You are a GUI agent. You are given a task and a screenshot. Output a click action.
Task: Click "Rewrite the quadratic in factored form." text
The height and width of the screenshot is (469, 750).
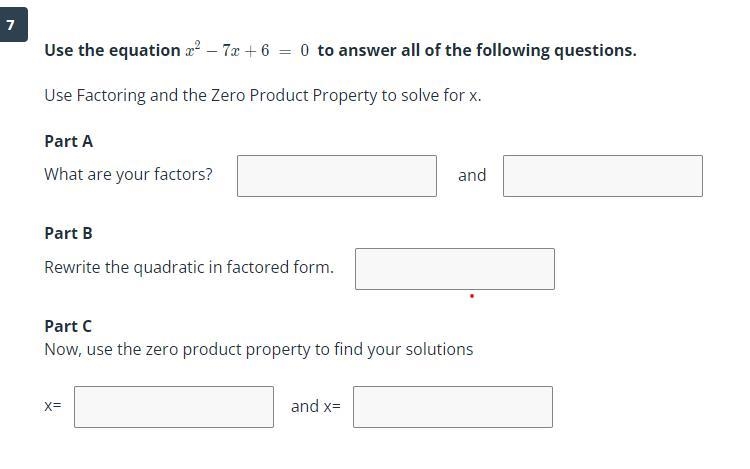click(189, 267)
